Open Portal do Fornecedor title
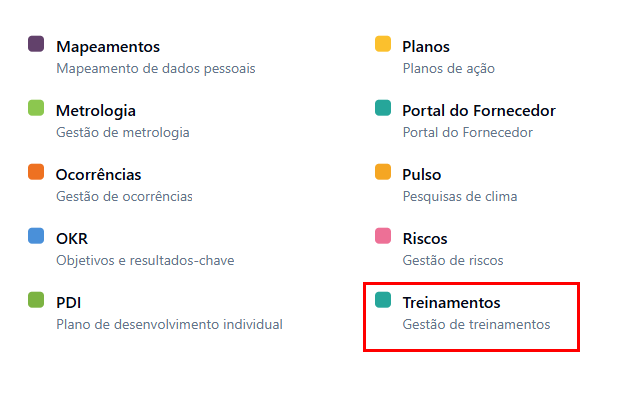This screenshot has height=413, width=621. click(479, 111)
